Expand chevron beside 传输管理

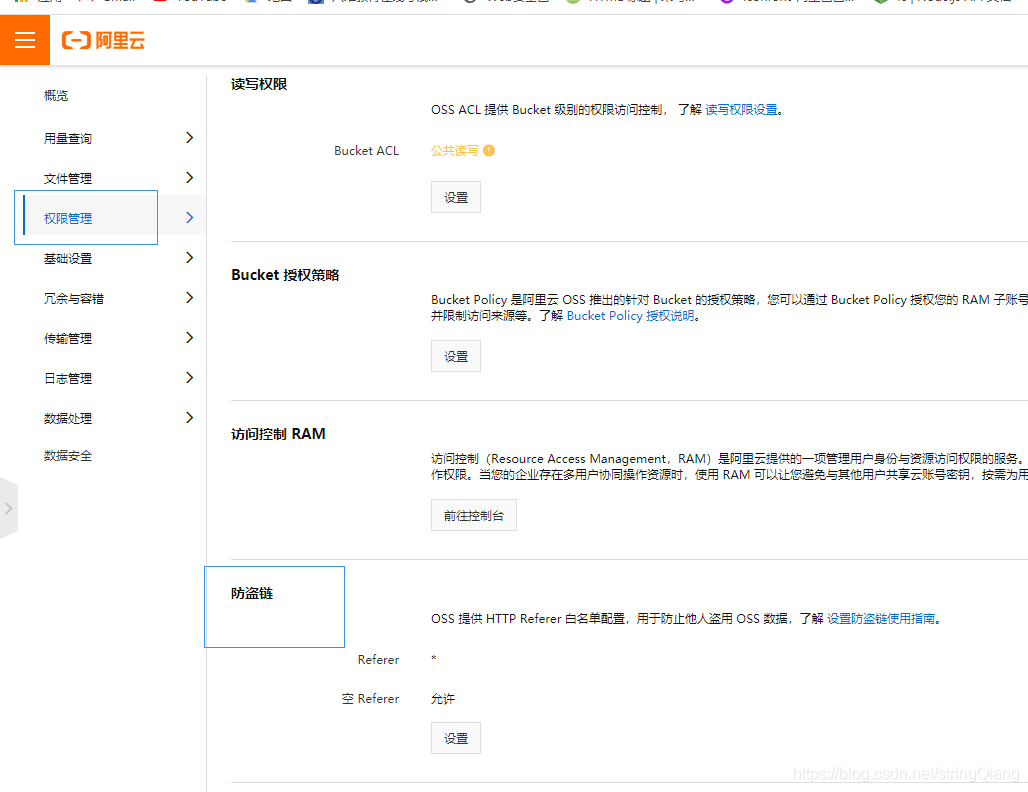click(189, 338)
